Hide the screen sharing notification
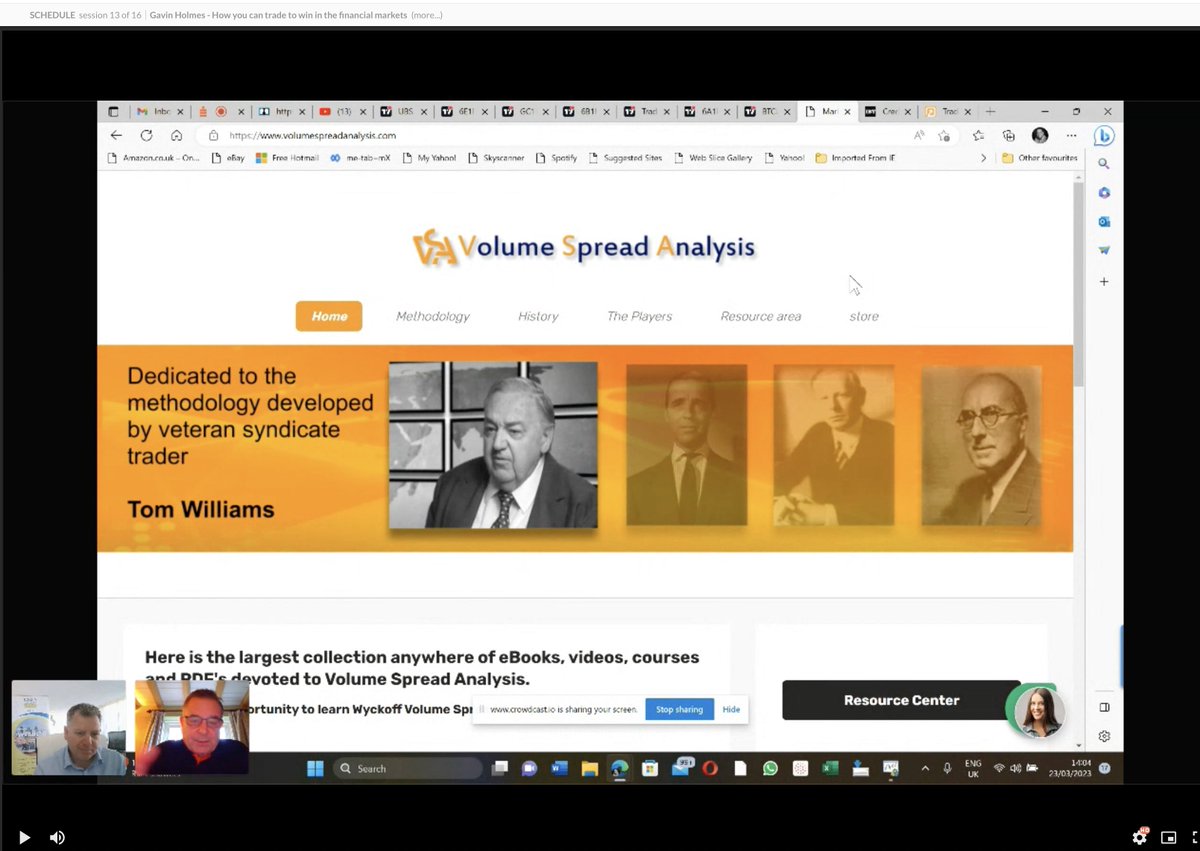1200x851 pixels. click(x=731, y=709)
